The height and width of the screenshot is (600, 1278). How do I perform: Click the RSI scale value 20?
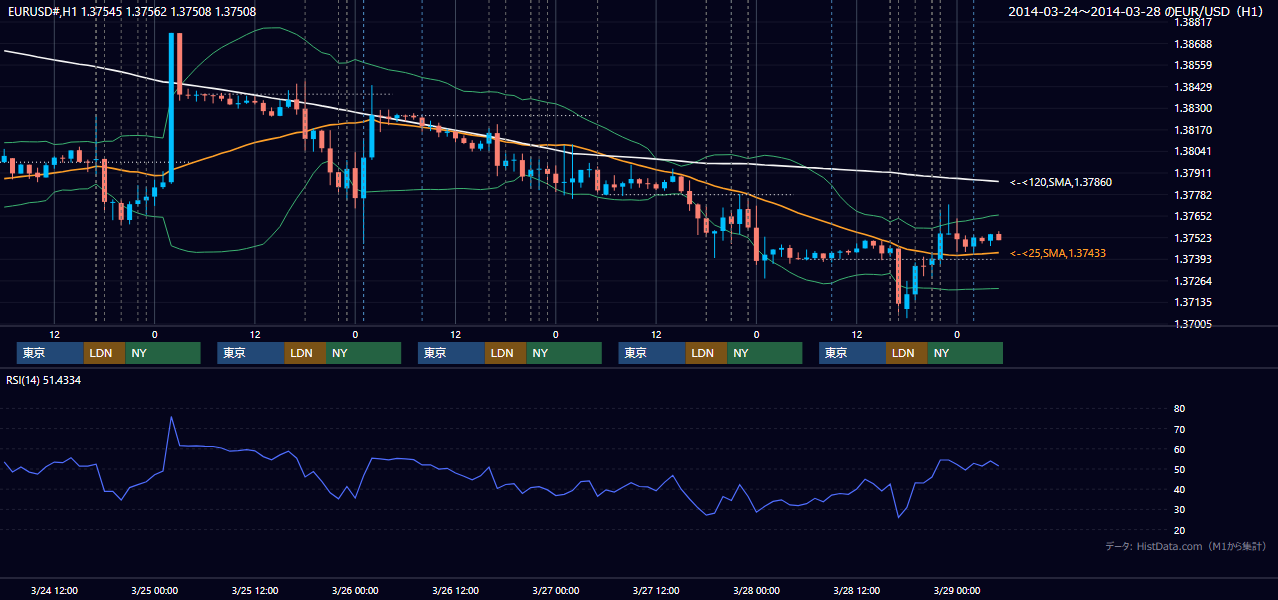coord(1179,530)
